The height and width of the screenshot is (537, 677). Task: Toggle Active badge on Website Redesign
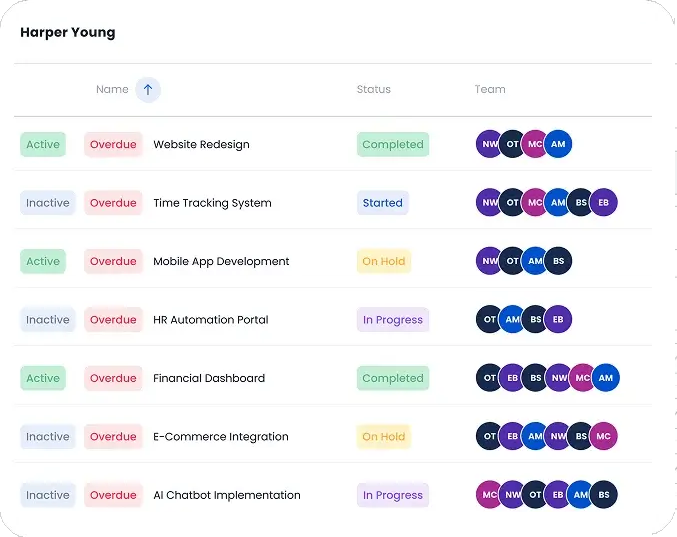point(43,144)
